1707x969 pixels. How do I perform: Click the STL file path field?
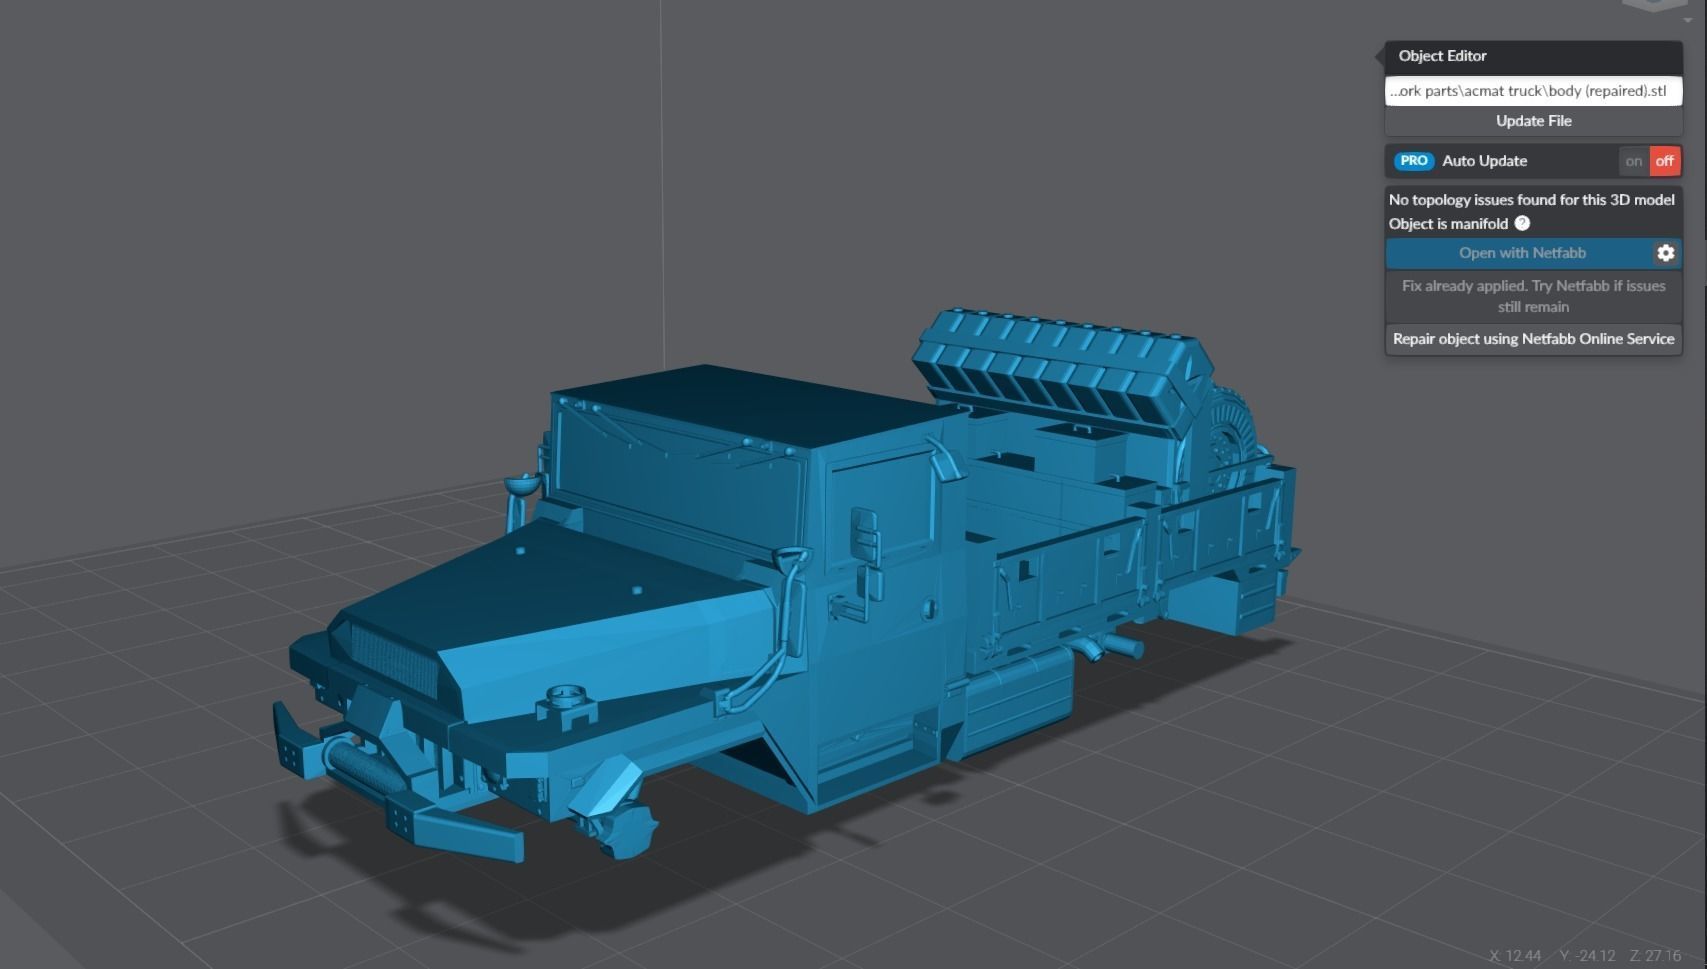pos(1533,91)
